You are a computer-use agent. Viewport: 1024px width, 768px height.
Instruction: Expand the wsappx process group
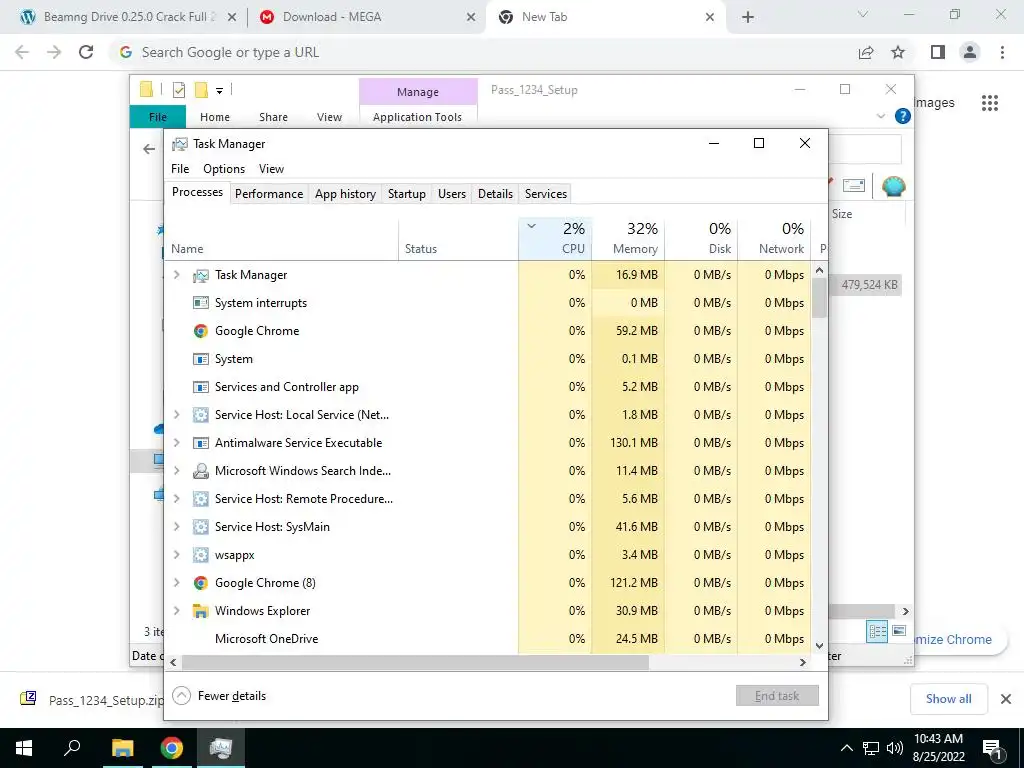point(176,555)
